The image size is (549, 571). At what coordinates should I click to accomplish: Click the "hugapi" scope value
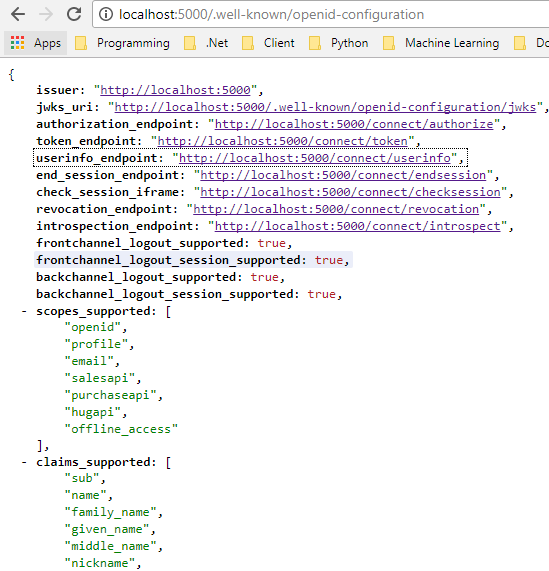[92, 412]
